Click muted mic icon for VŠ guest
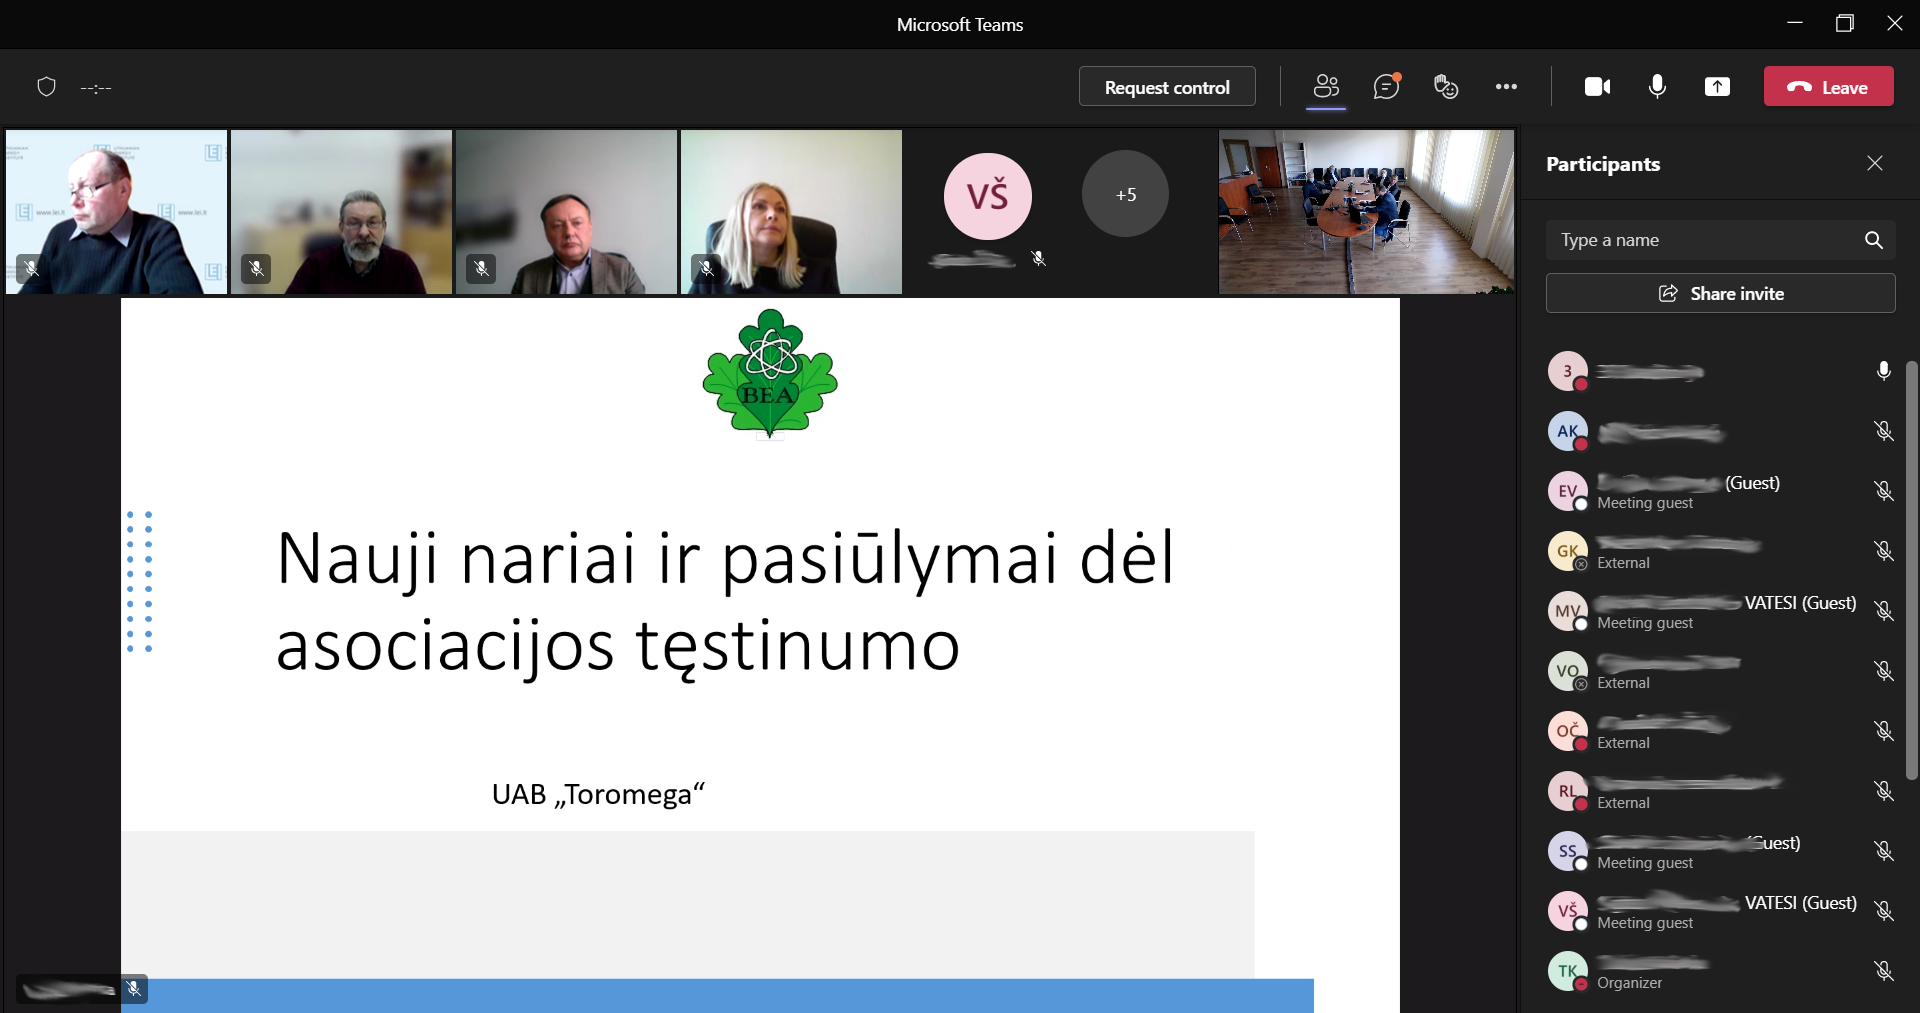 click(1883, 911)
